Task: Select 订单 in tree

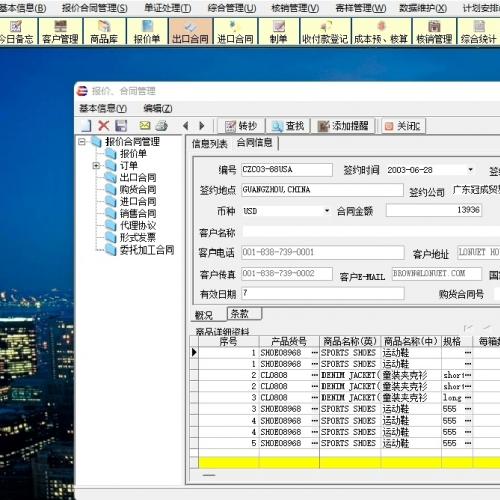Action: [129, 165]
